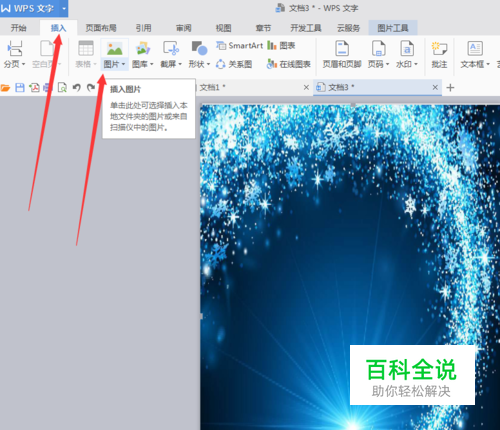Expand the 形状 dropdown arrow
The image size is (500, 430).
pyautogui.click(x=208, y=64)
